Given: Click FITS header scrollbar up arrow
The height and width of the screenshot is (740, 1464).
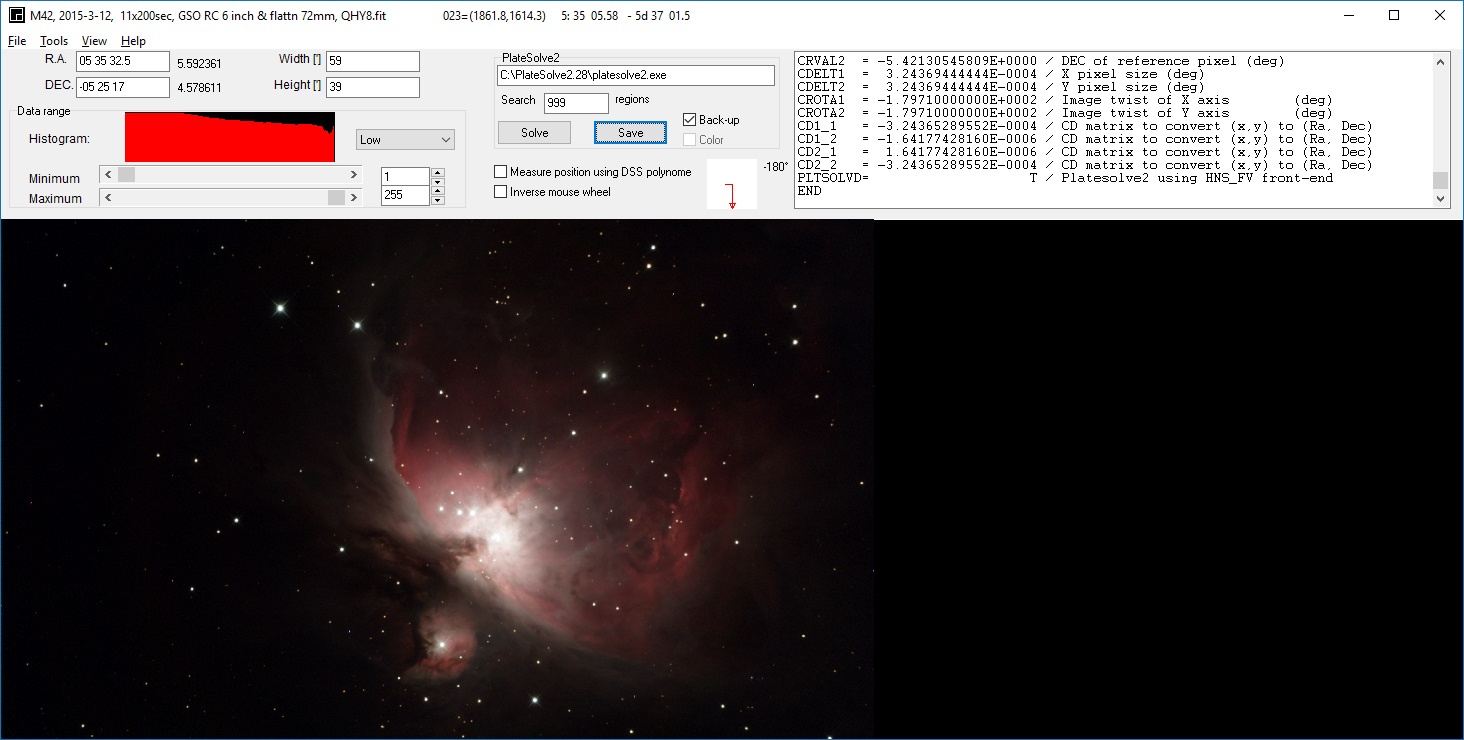Looking at the screenshot, I should click(1440, 62).
